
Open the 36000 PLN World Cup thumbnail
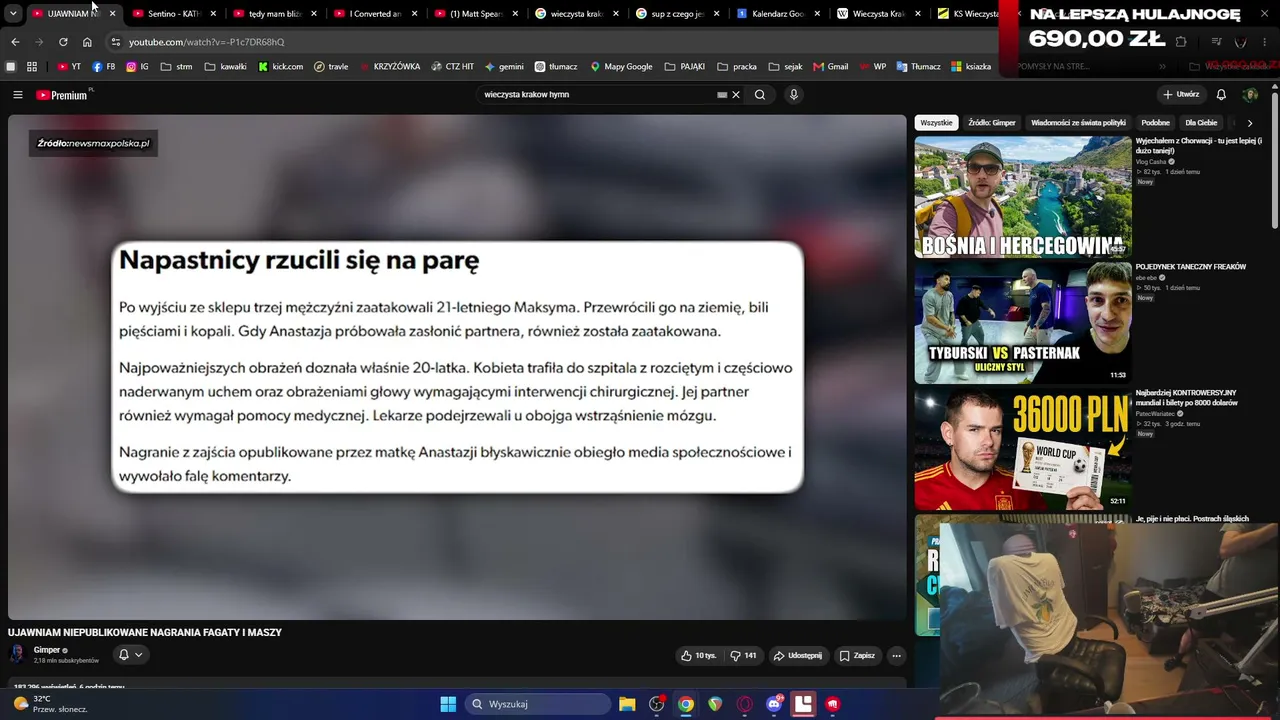[1023, 449]
